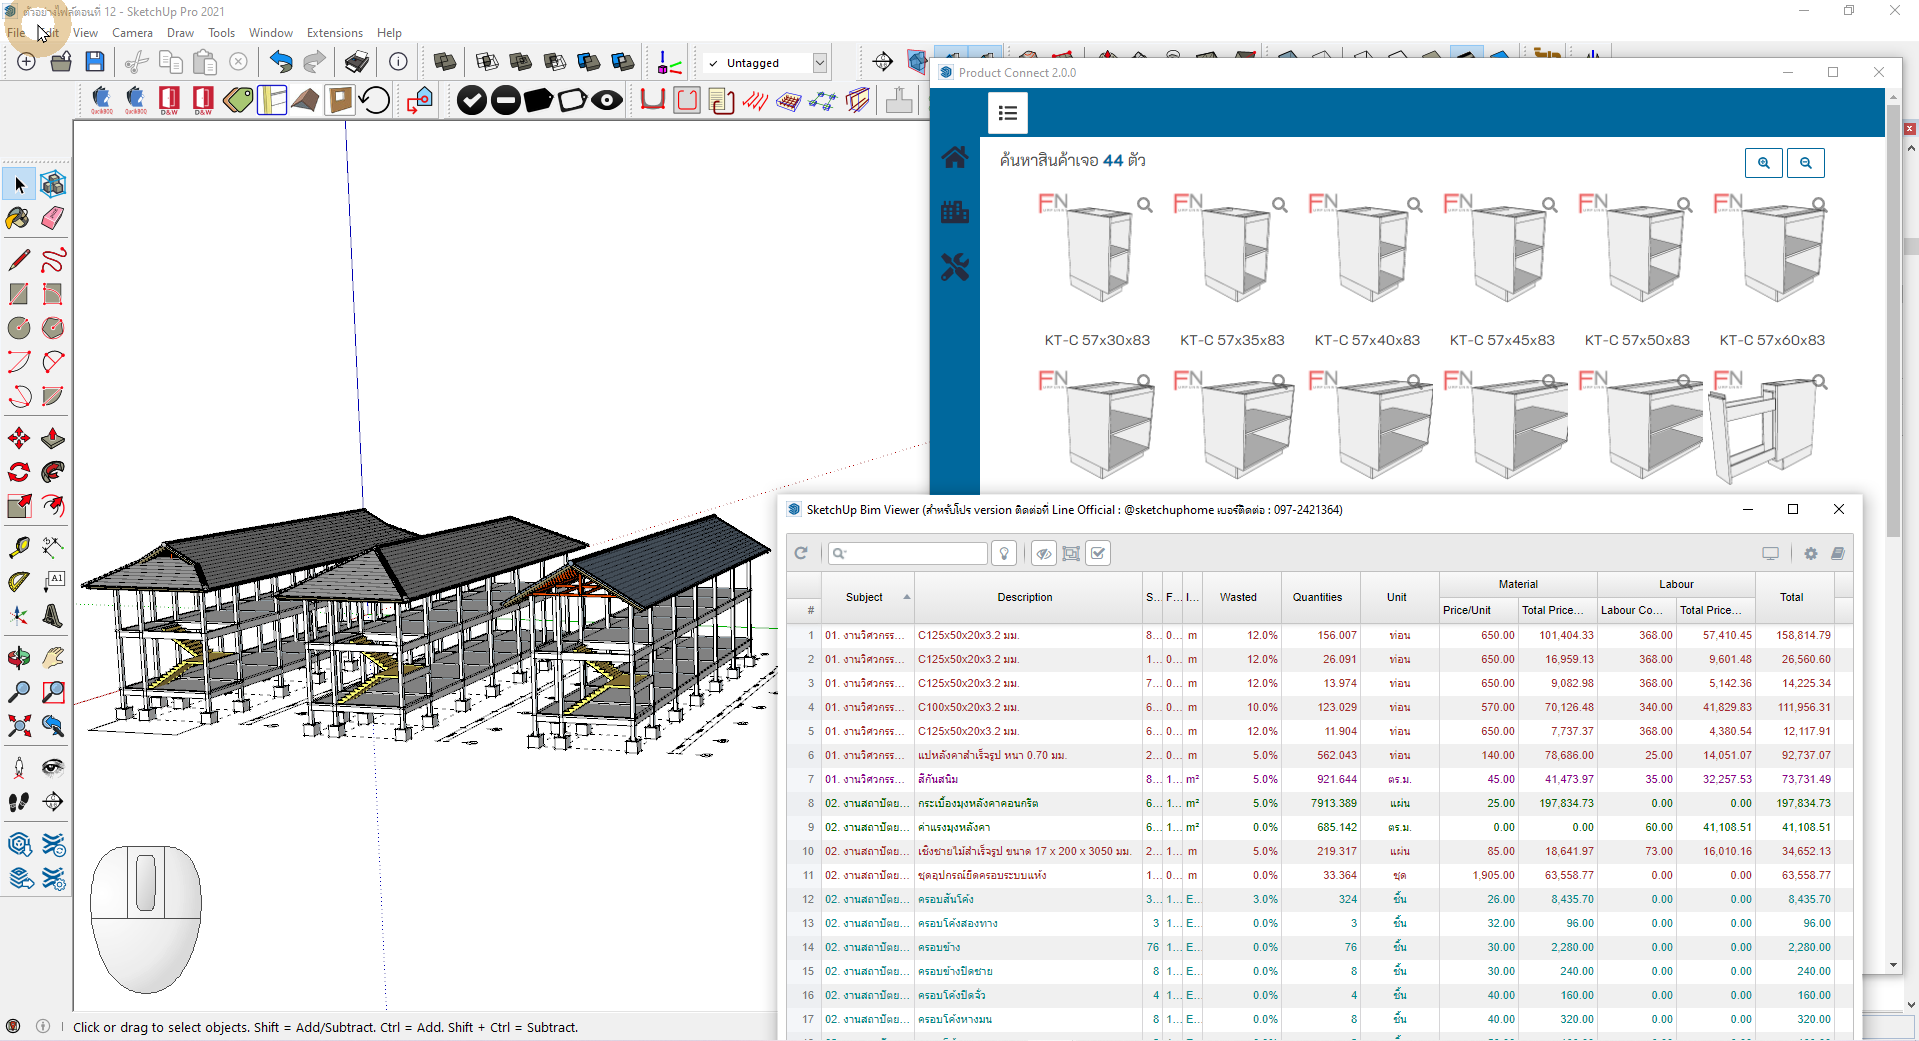The width and height of the screenshot is (1919, 1041).
Task: Click the search dropdown magnifier in Bim Viewer
Action: tap(840, 553)
